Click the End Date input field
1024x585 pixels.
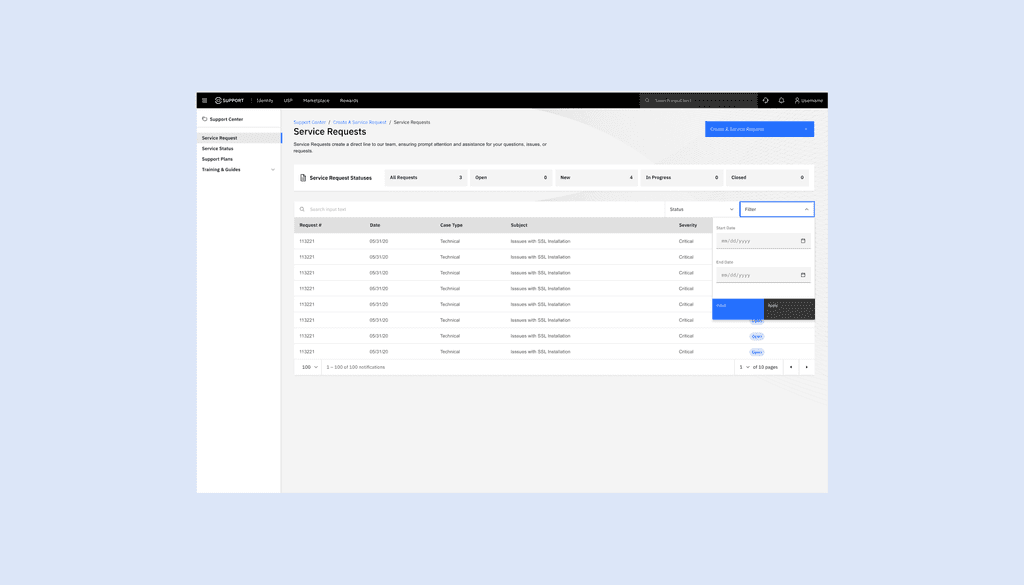[763, 275]
